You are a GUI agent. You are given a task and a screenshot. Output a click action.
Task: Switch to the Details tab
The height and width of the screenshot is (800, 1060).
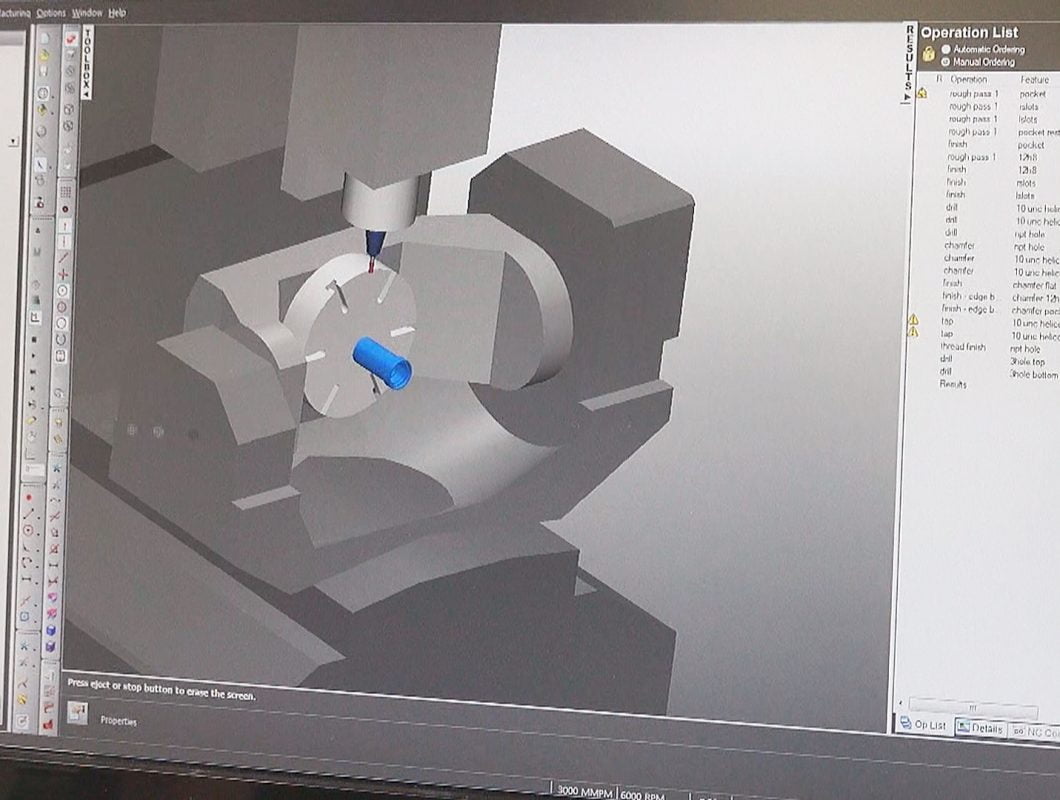[980, 729]
